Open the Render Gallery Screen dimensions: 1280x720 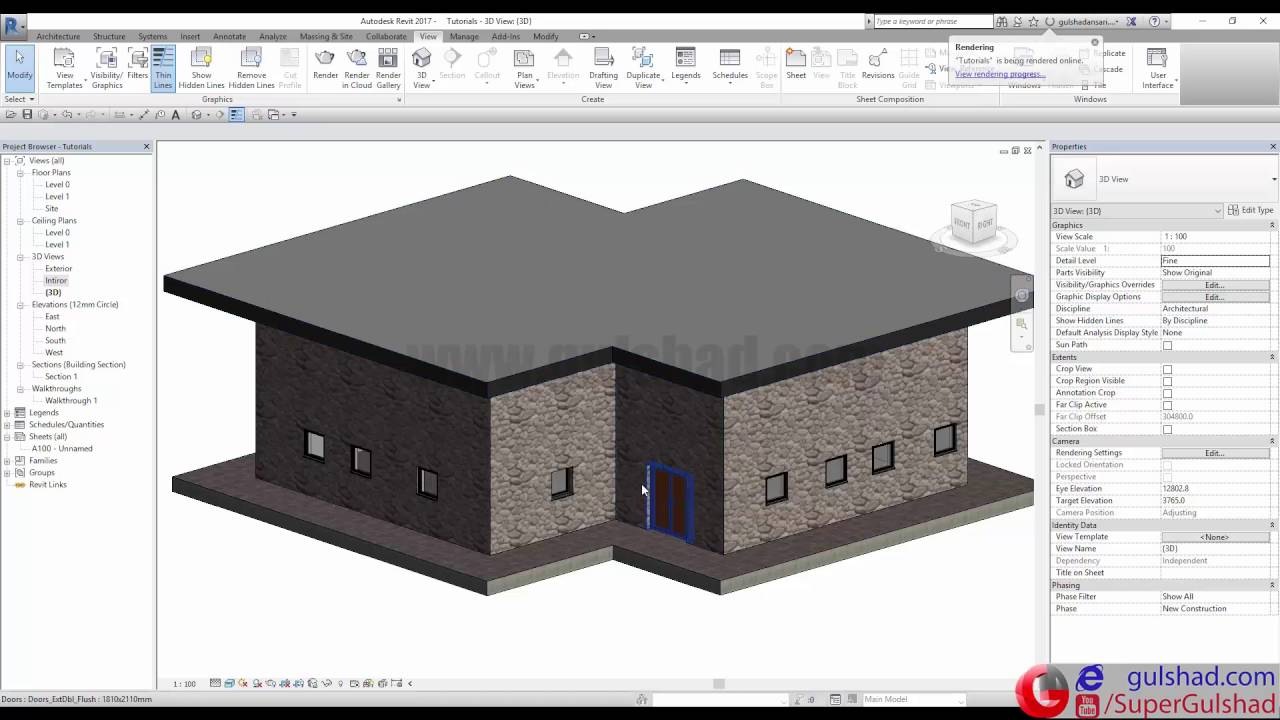(388, 68)
